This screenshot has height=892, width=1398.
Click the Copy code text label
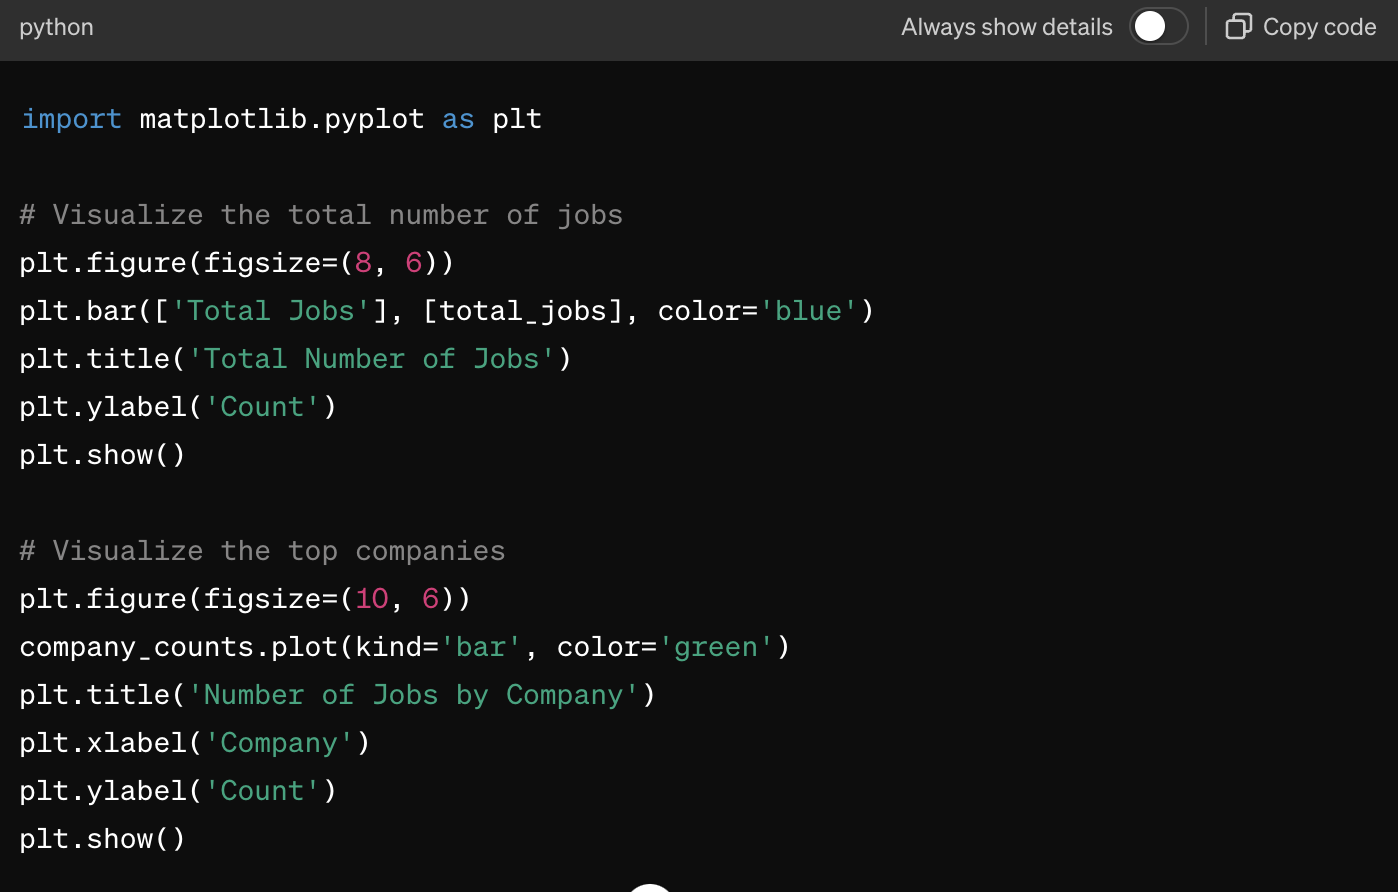tap(1319, 27)
